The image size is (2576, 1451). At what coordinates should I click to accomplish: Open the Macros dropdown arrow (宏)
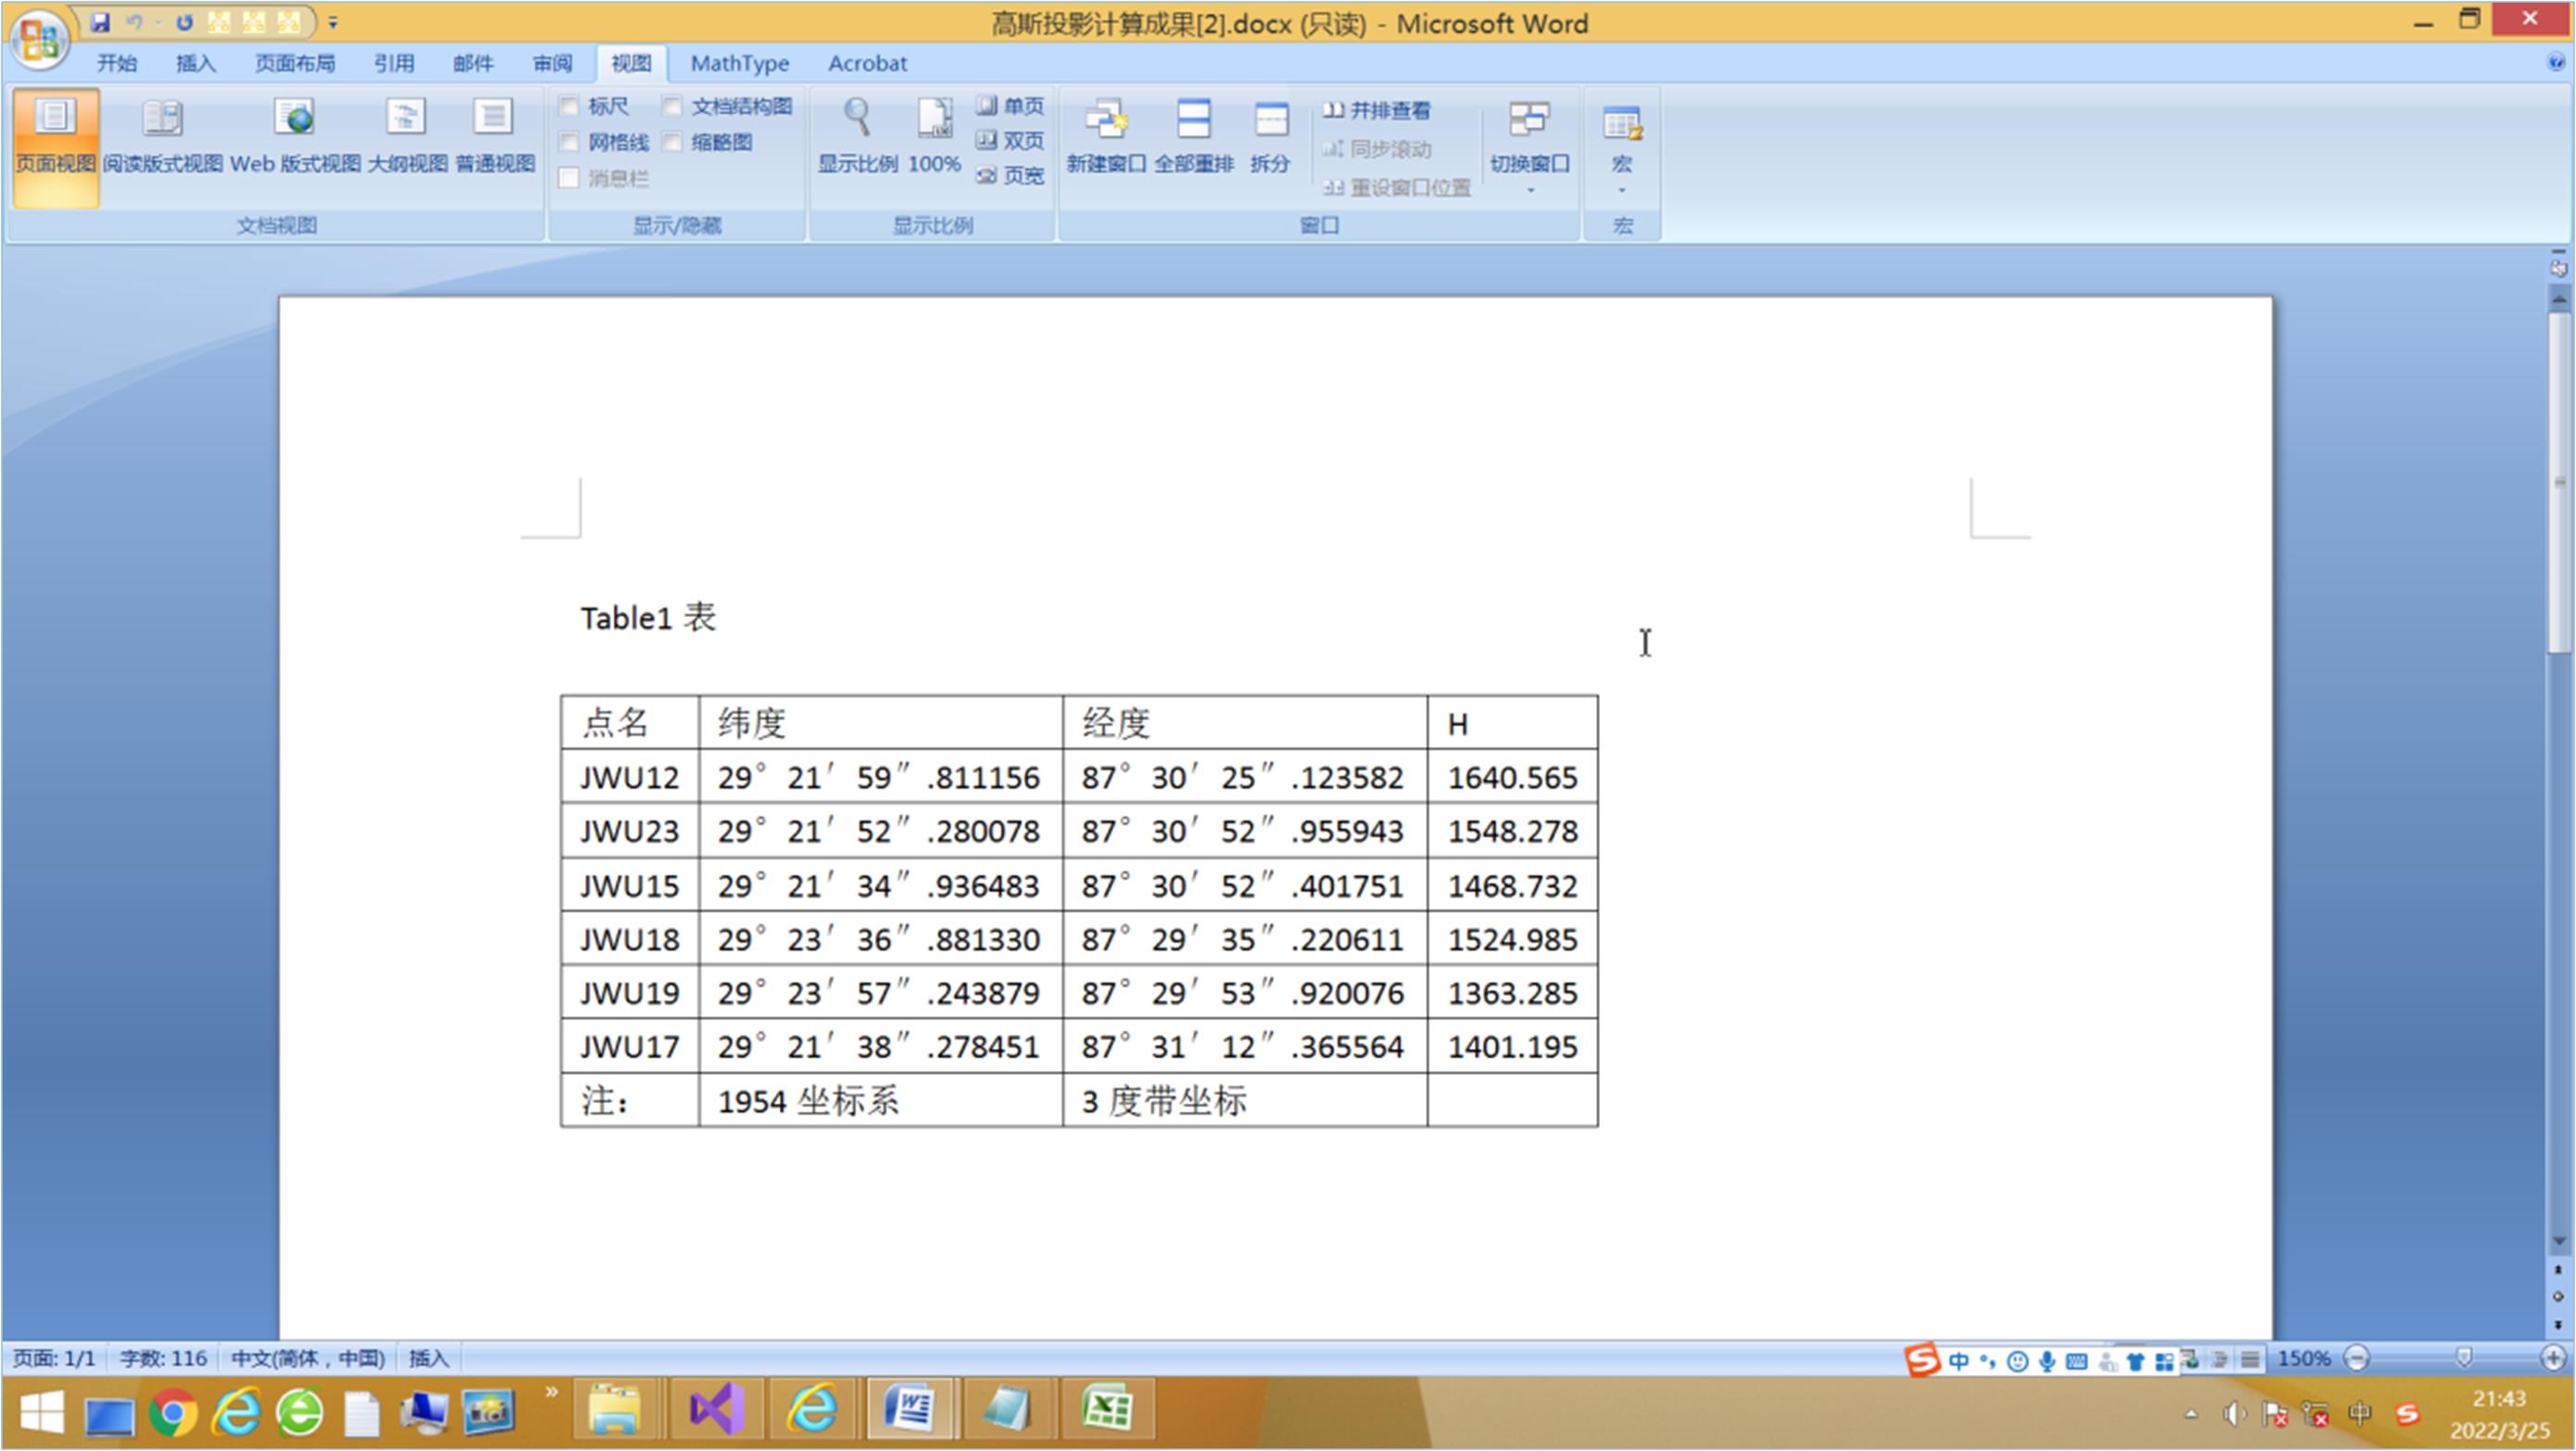pos(1621,189)
